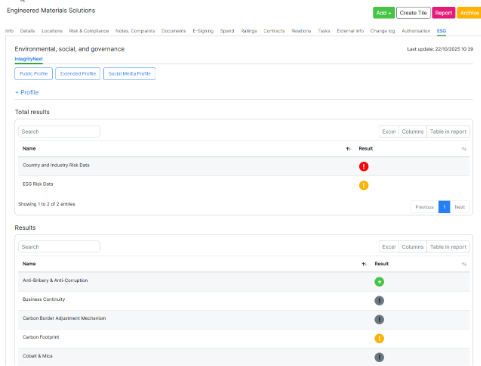
Task: Open the Extended Profile button
Action: pyautogui.click(x=78, y=74)
